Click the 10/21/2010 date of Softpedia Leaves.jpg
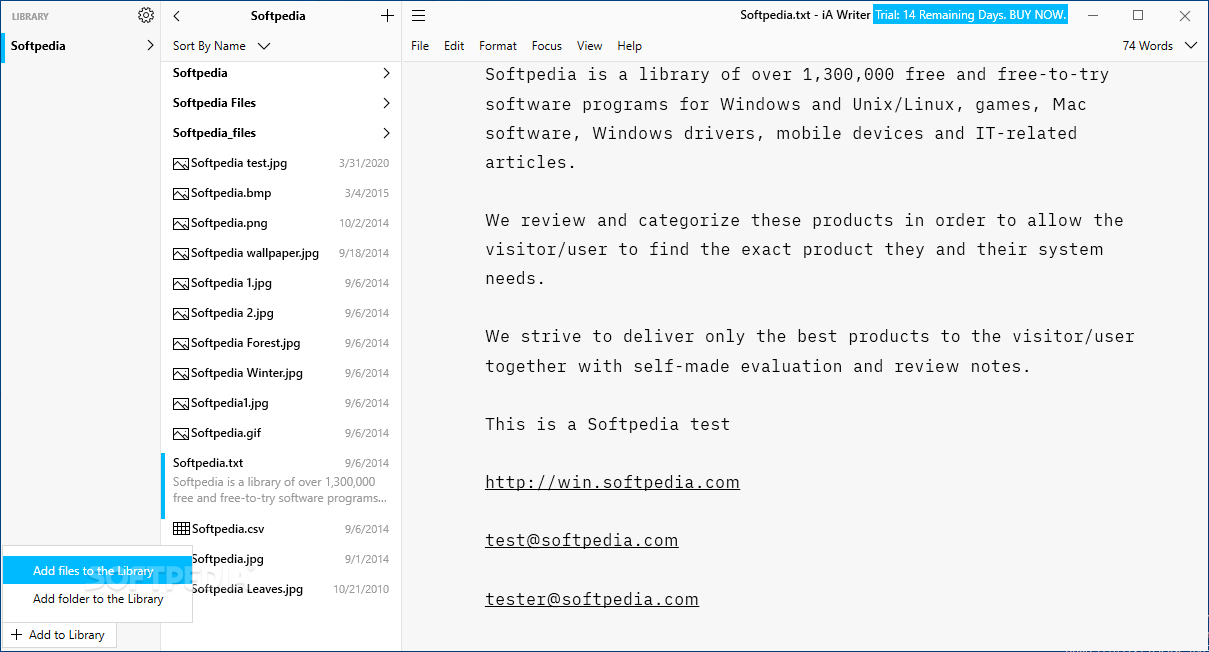This screenshot has width=1209, height=652. [x=361, y=589]
